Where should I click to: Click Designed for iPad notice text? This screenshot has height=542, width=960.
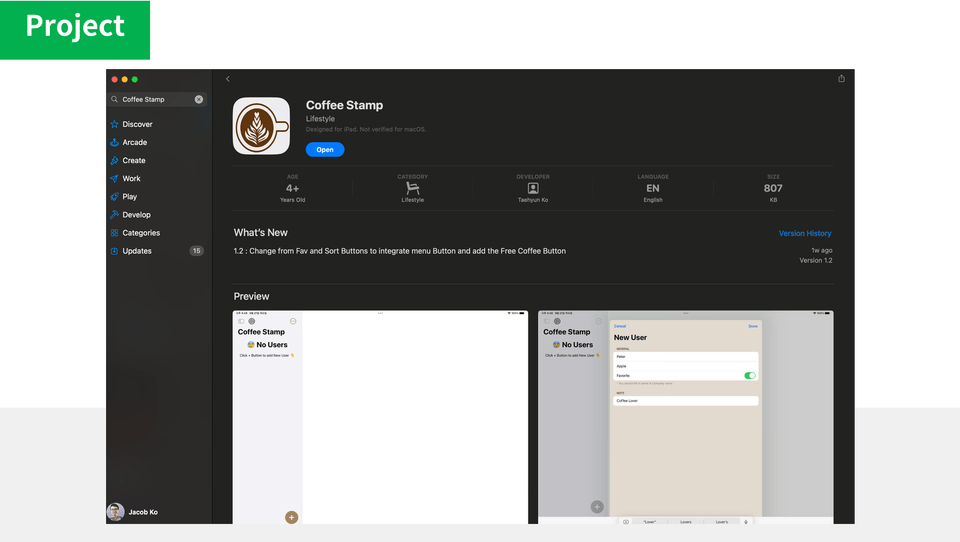pos(366,129)
